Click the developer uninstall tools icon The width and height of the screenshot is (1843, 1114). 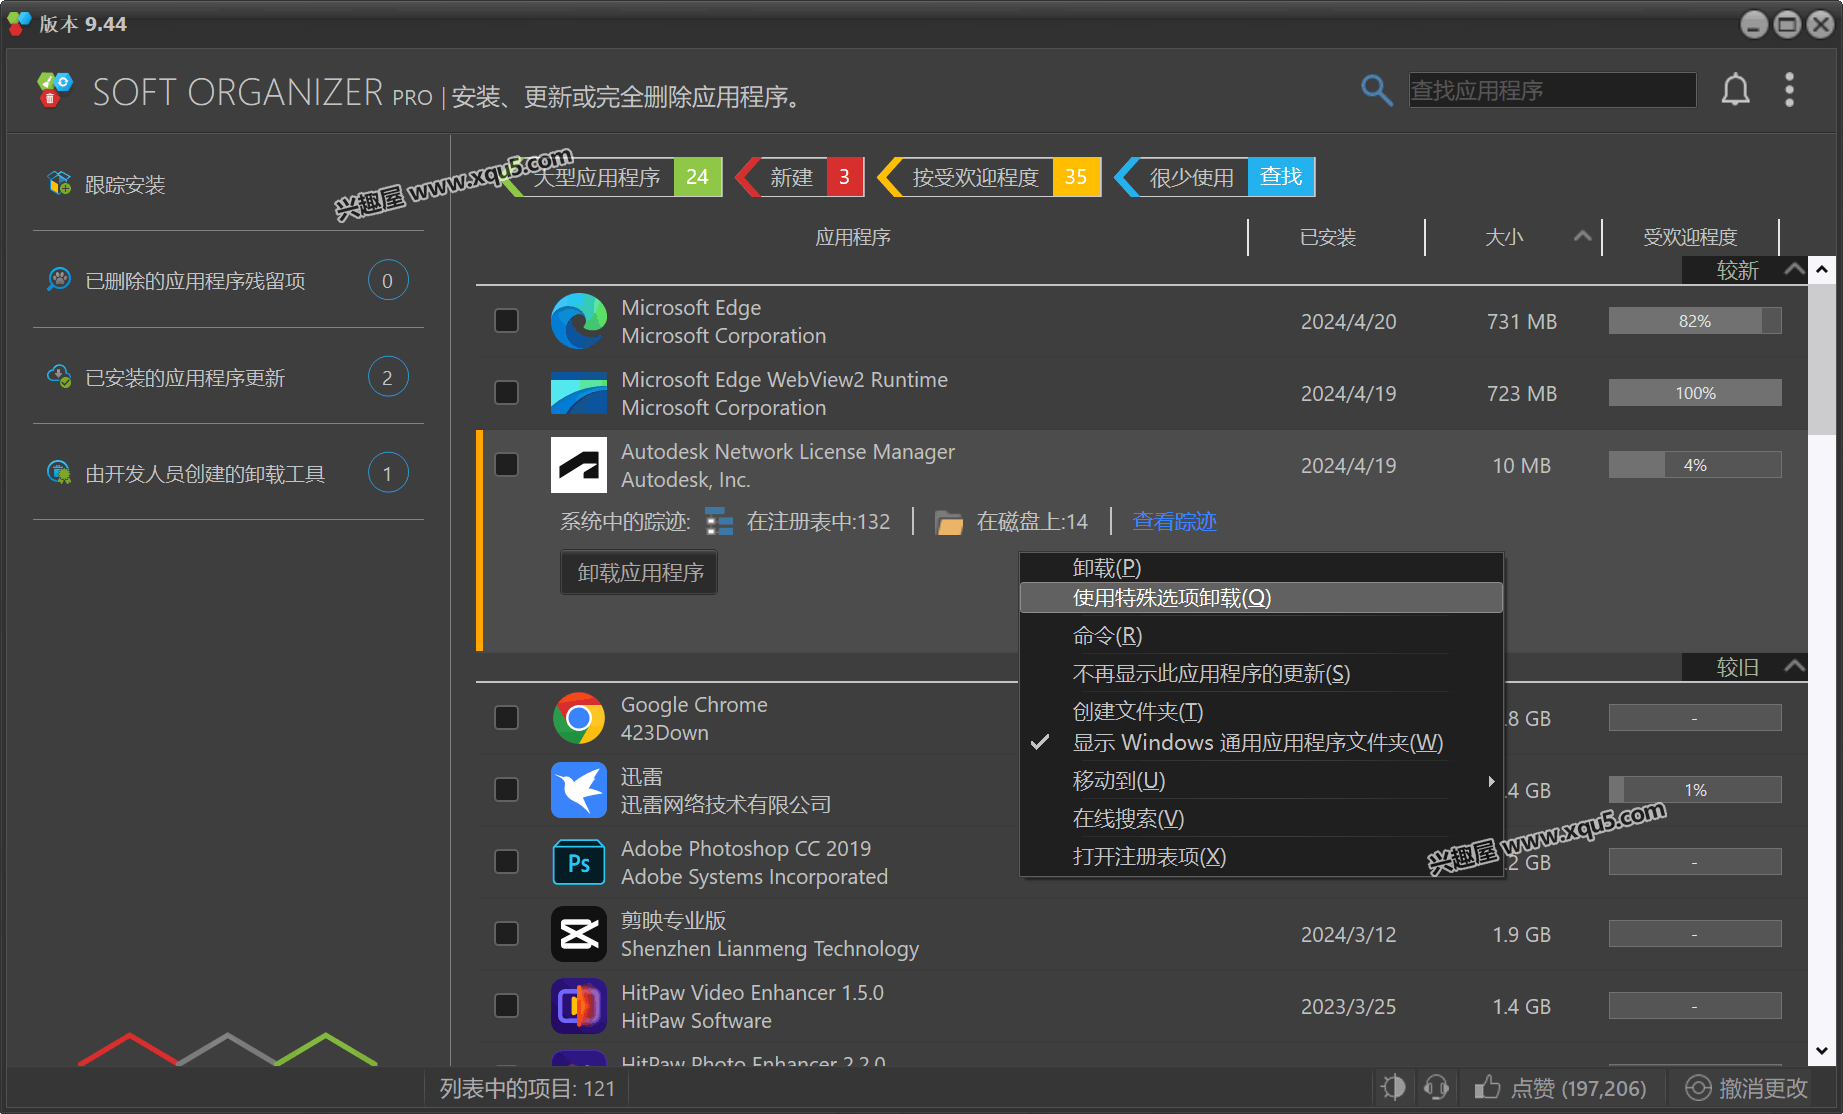pos(59,473)
